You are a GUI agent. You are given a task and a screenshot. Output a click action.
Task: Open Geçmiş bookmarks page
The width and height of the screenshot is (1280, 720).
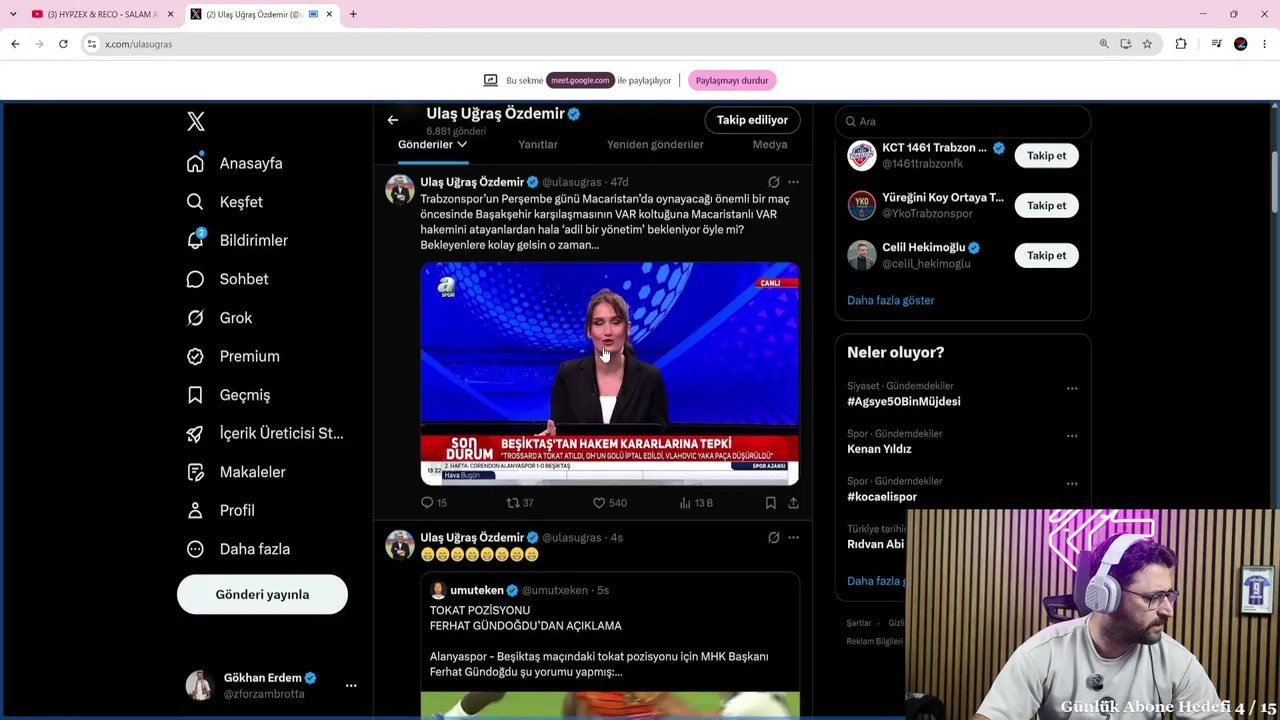pyautogui.click(x=229, y=395)
